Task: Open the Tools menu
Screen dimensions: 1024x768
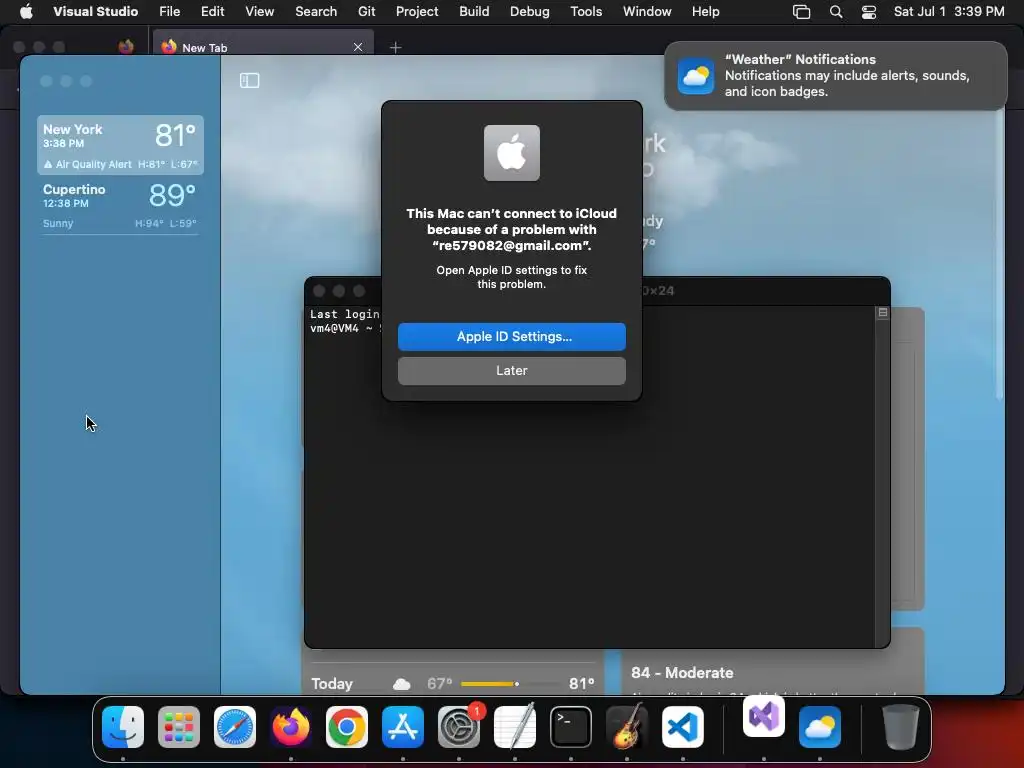Action: [x=586, y=11]
